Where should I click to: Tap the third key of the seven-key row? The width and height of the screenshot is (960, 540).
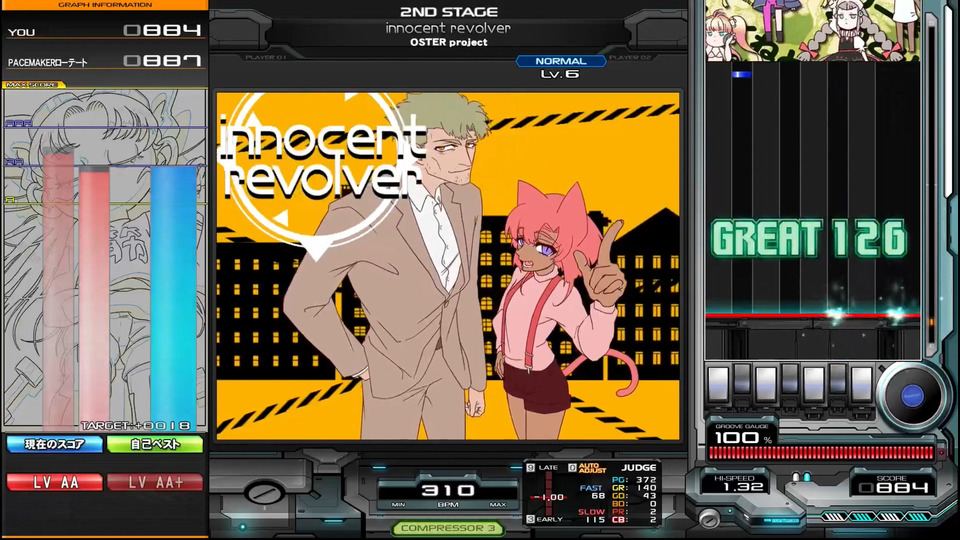(x=766, y=384)
